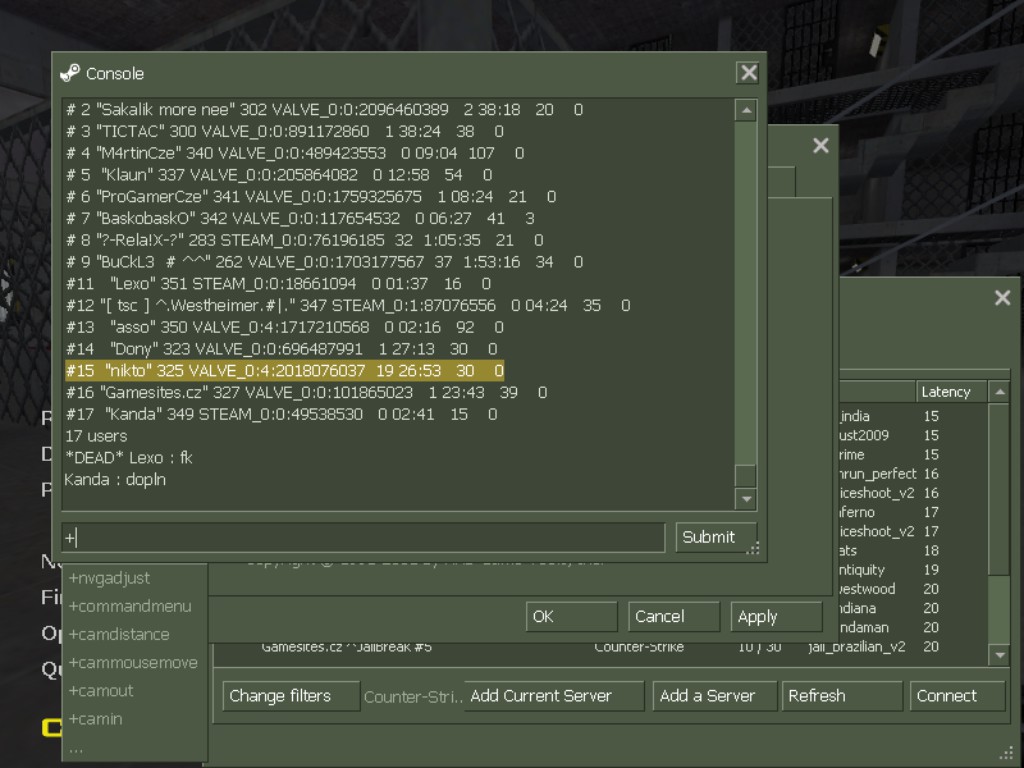The width and height of the screenshot is (1024, 768).
Task: Click the Console scrollbar down arrow
Action: pos(746,500)
